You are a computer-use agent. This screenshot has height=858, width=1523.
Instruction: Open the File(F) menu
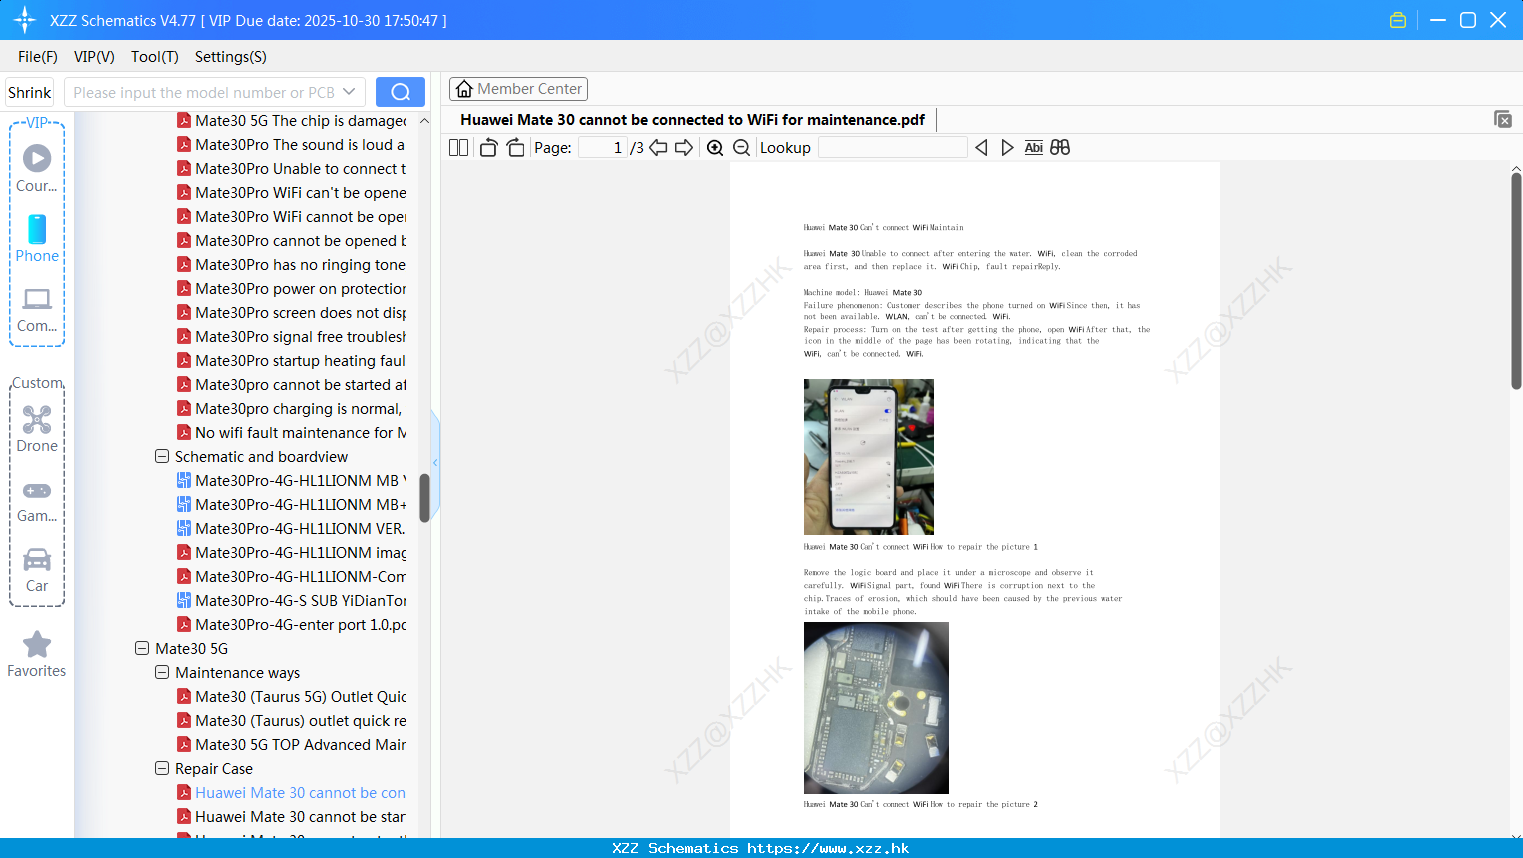pyautogui.click(x=38, y=57)
